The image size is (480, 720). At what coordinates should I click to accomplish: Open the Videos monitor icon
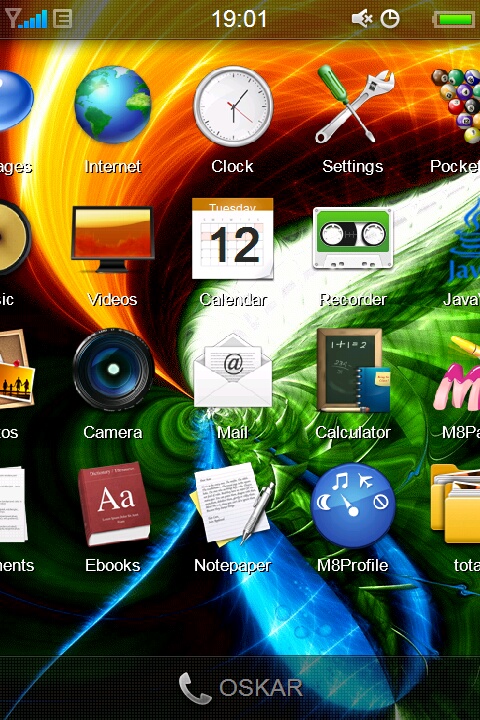click(x=113, y=239)
